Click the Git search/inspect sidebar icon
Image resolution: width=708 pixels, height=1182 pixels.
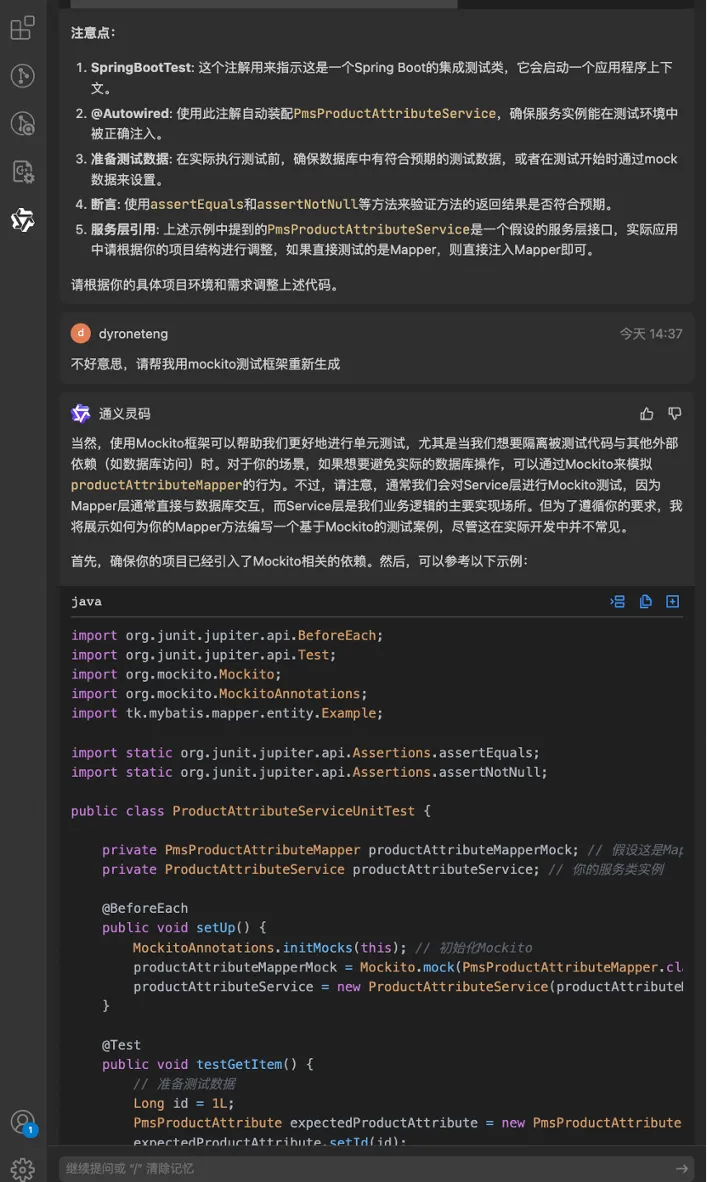point(23,124)
